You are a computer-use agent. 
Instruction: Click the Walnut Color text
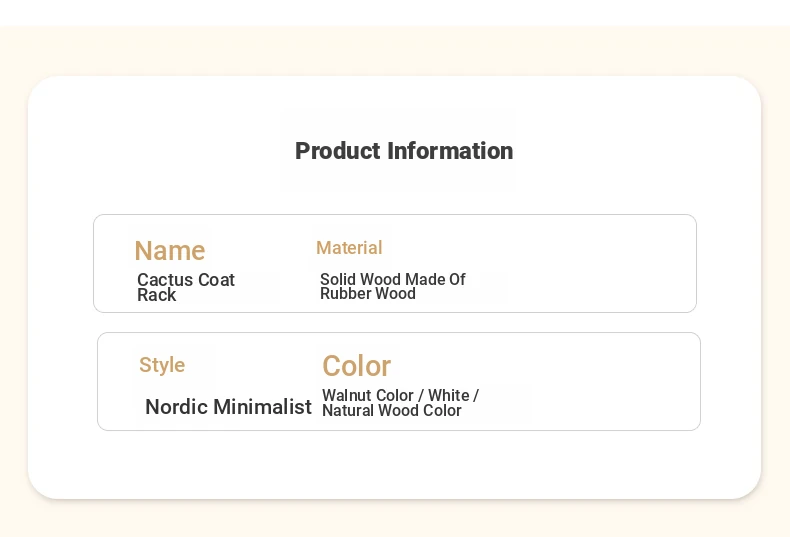368,395
